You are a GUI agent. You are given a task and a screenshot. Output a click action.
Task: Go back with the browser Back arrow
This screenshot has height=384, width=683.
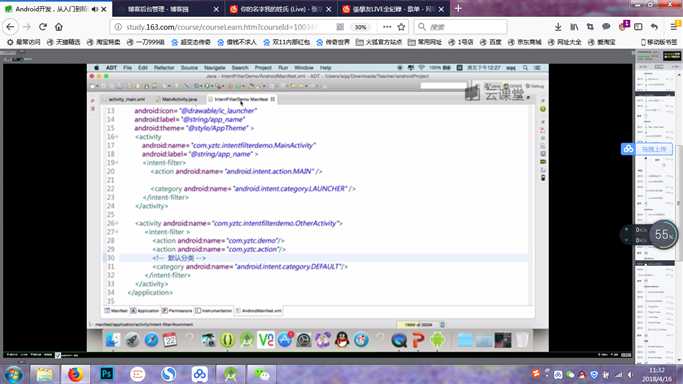10,27
